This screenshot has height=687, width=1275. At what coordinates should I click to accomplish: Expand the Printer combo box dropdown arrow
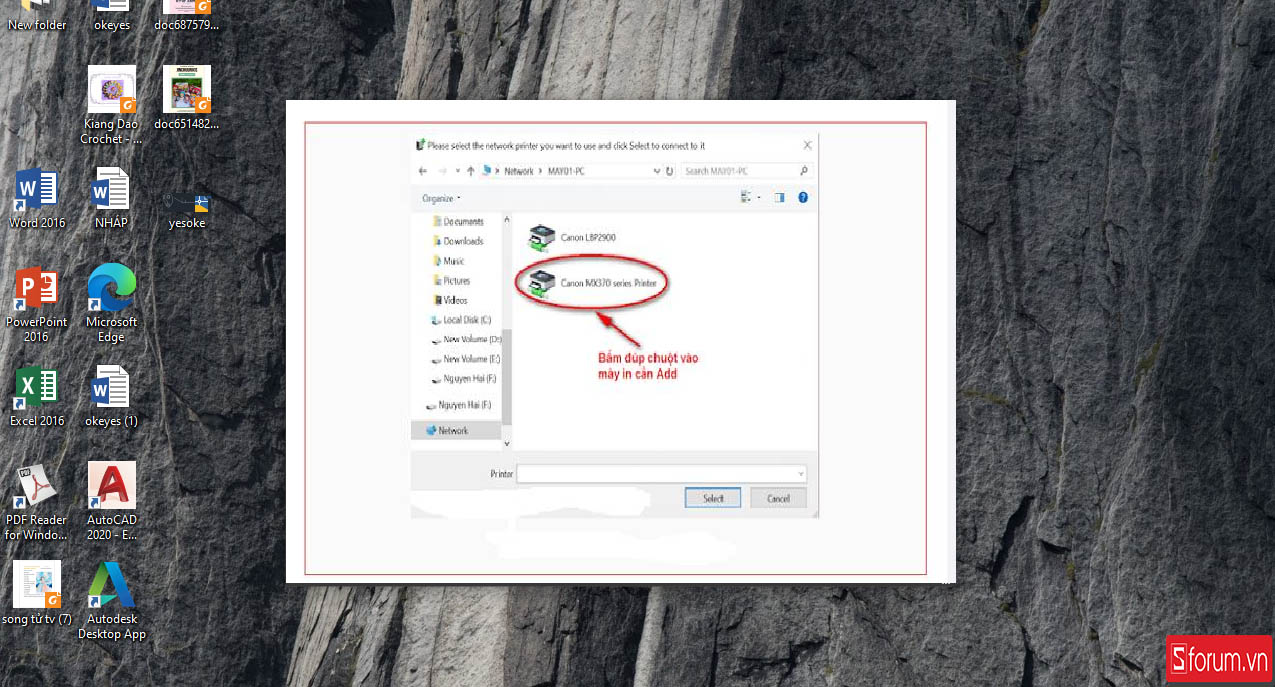pos(800,474)
